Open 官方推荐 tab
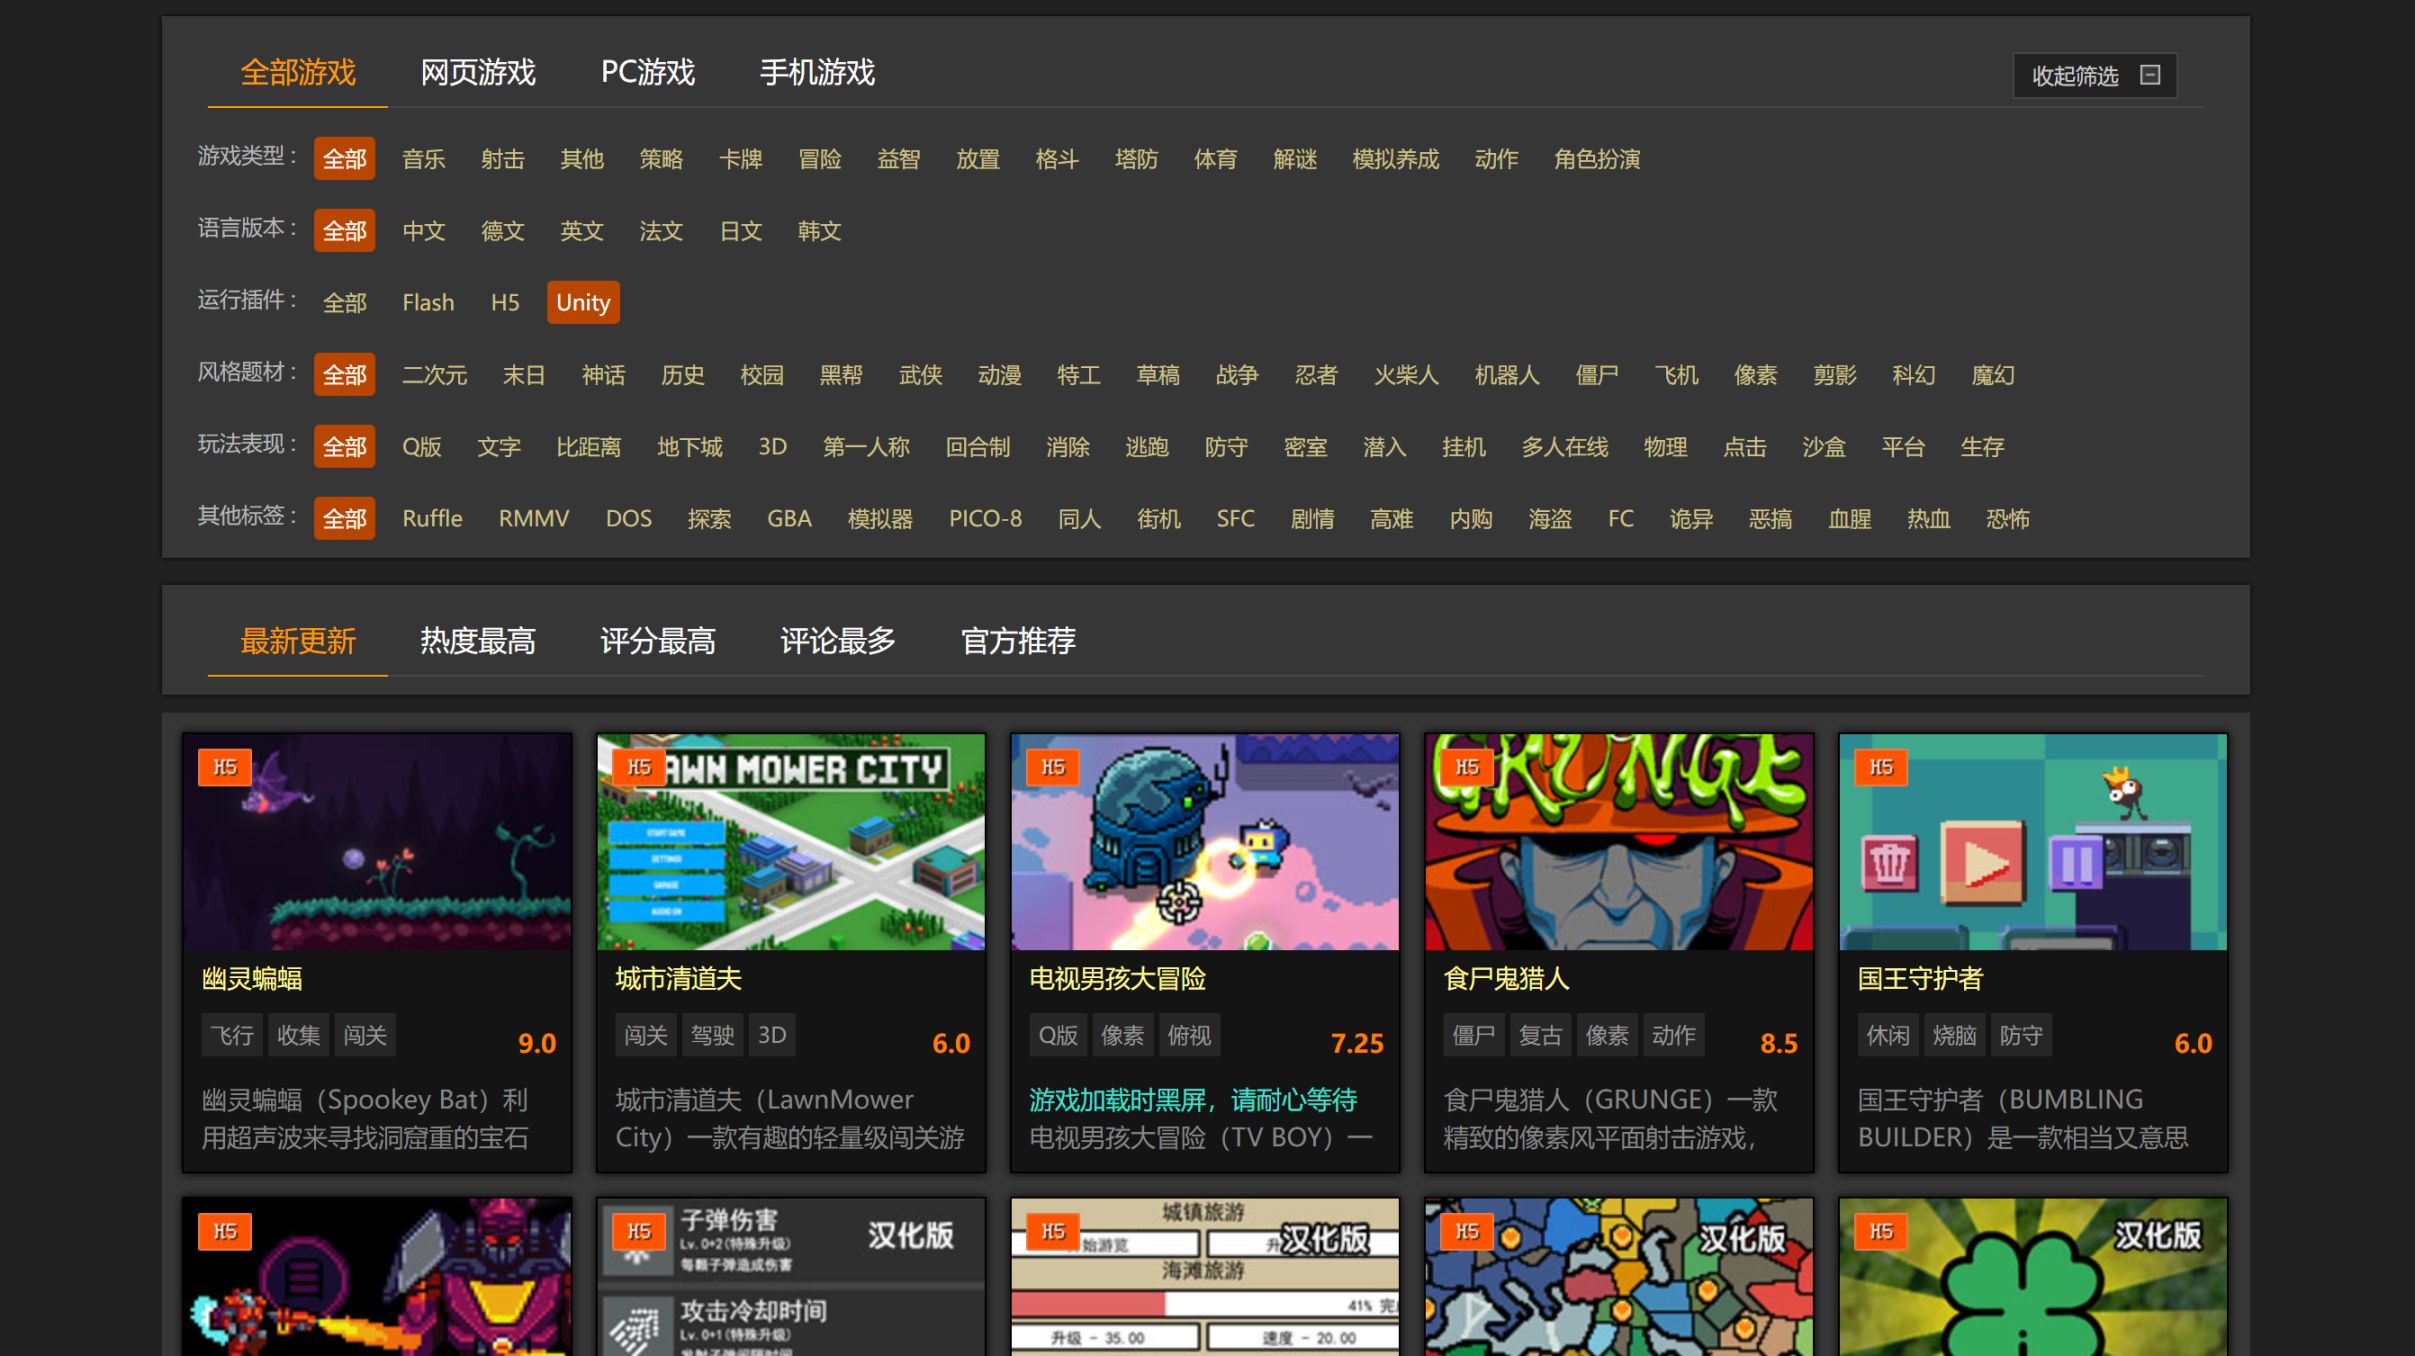The width and height of the screenshot is (2415, 1356). tap(1018, 641)
